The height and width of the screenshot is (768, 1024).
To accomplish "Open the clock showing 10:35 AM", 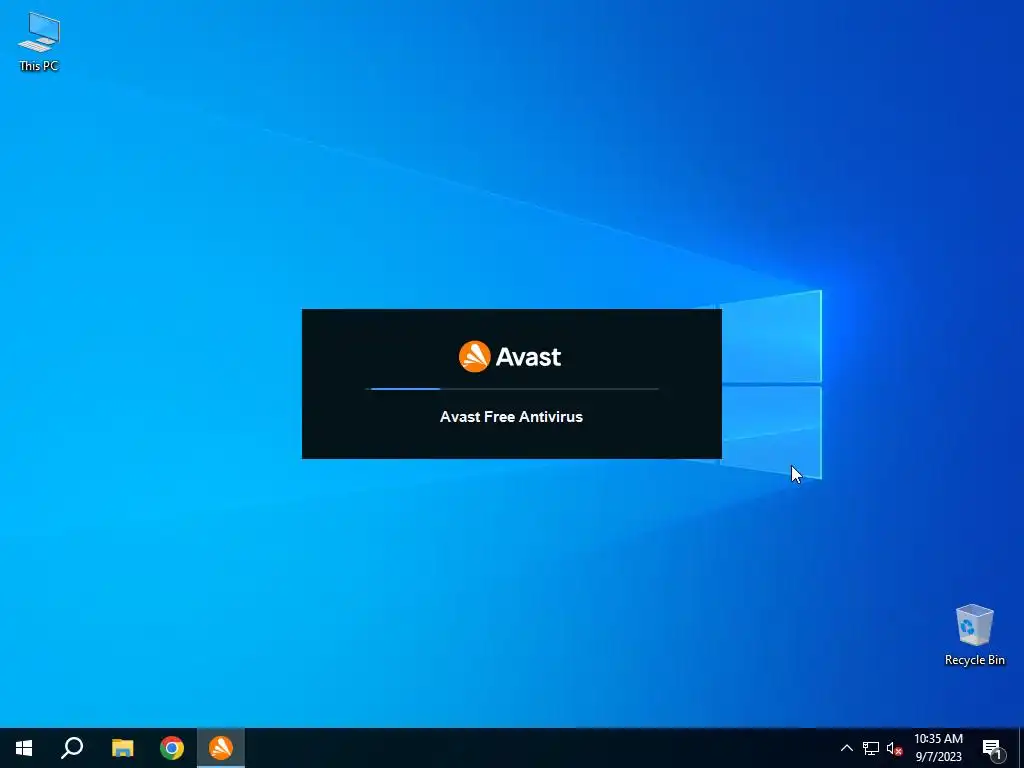I will point(938,748).
